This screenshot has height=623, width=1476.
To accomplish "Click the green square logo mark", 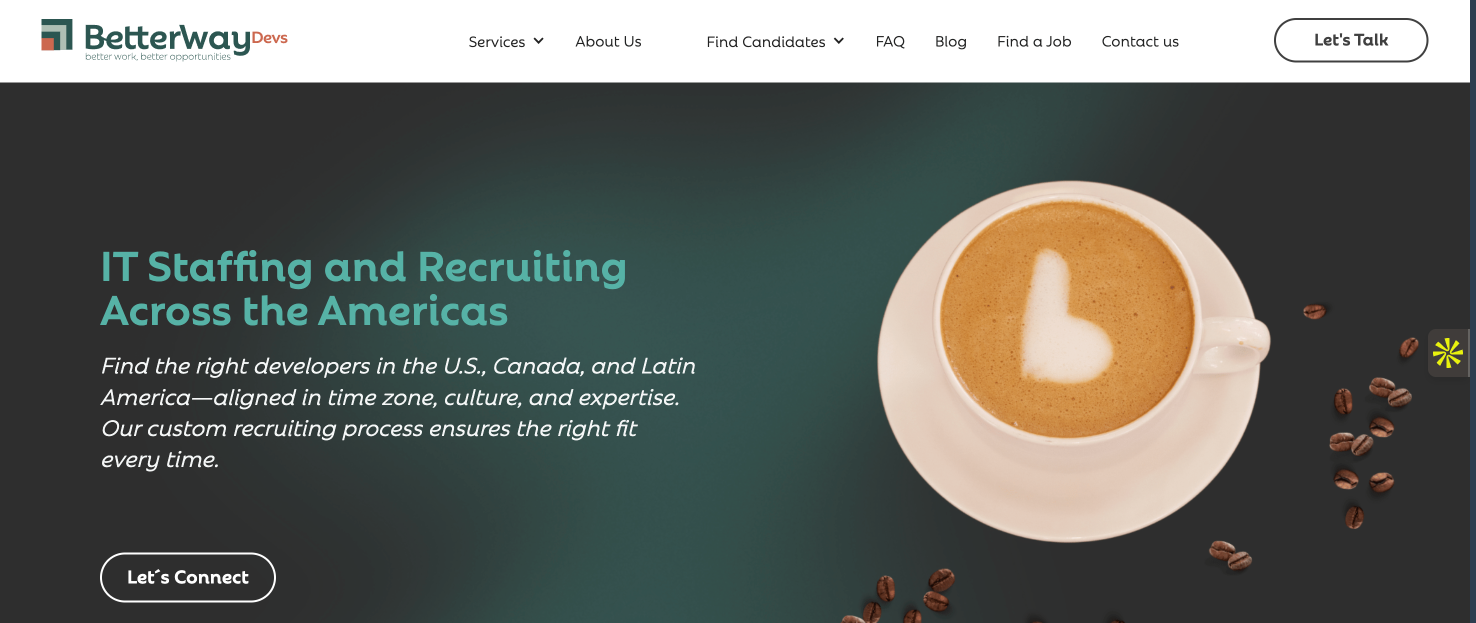I will tap(57, 34).
